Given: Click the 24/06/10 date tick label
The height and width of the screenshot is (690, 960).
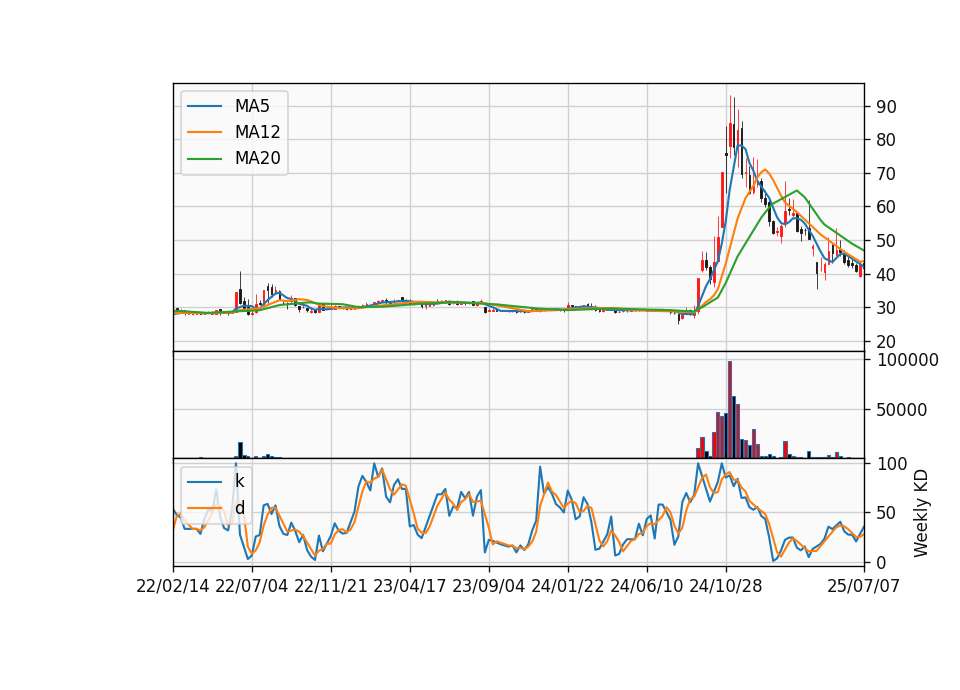Looking at the screenshot, I should tap(647, 586).
